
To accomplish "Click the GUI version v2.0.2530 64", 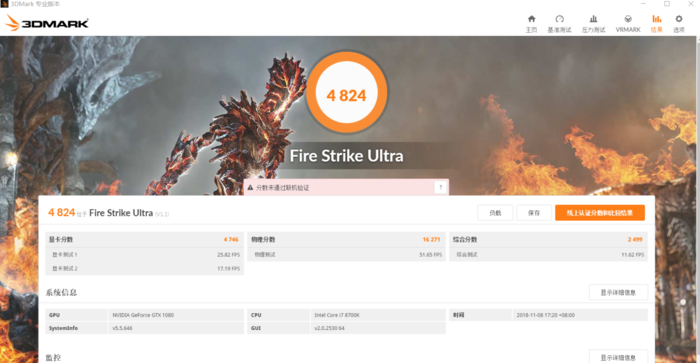I will (x=329, y=328).
